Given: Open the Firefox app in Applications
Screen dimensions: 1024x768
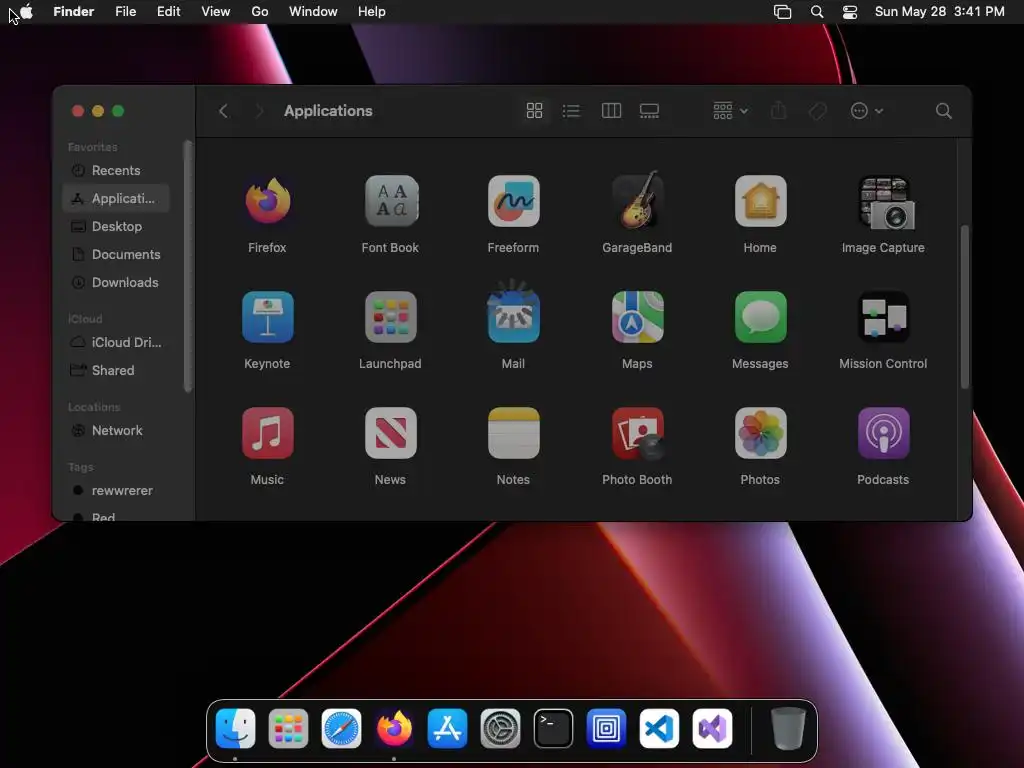Looking at the screenshot, I should [x=267, y=201].
